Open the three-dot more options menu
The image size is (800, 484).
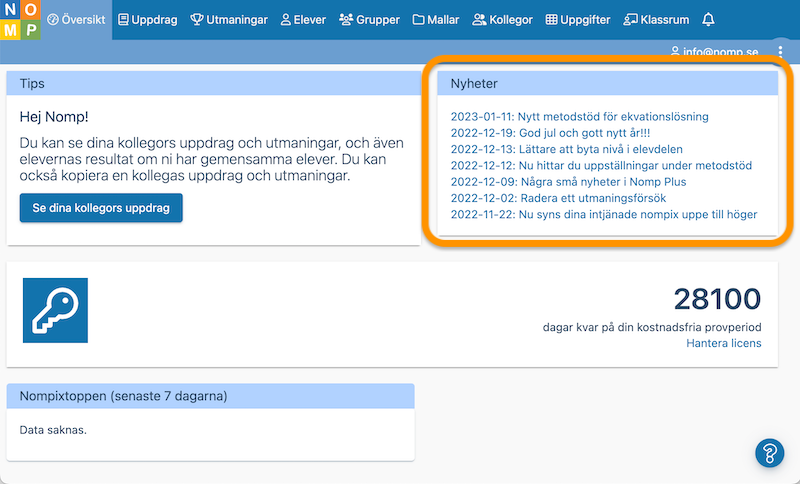(780, 51)
